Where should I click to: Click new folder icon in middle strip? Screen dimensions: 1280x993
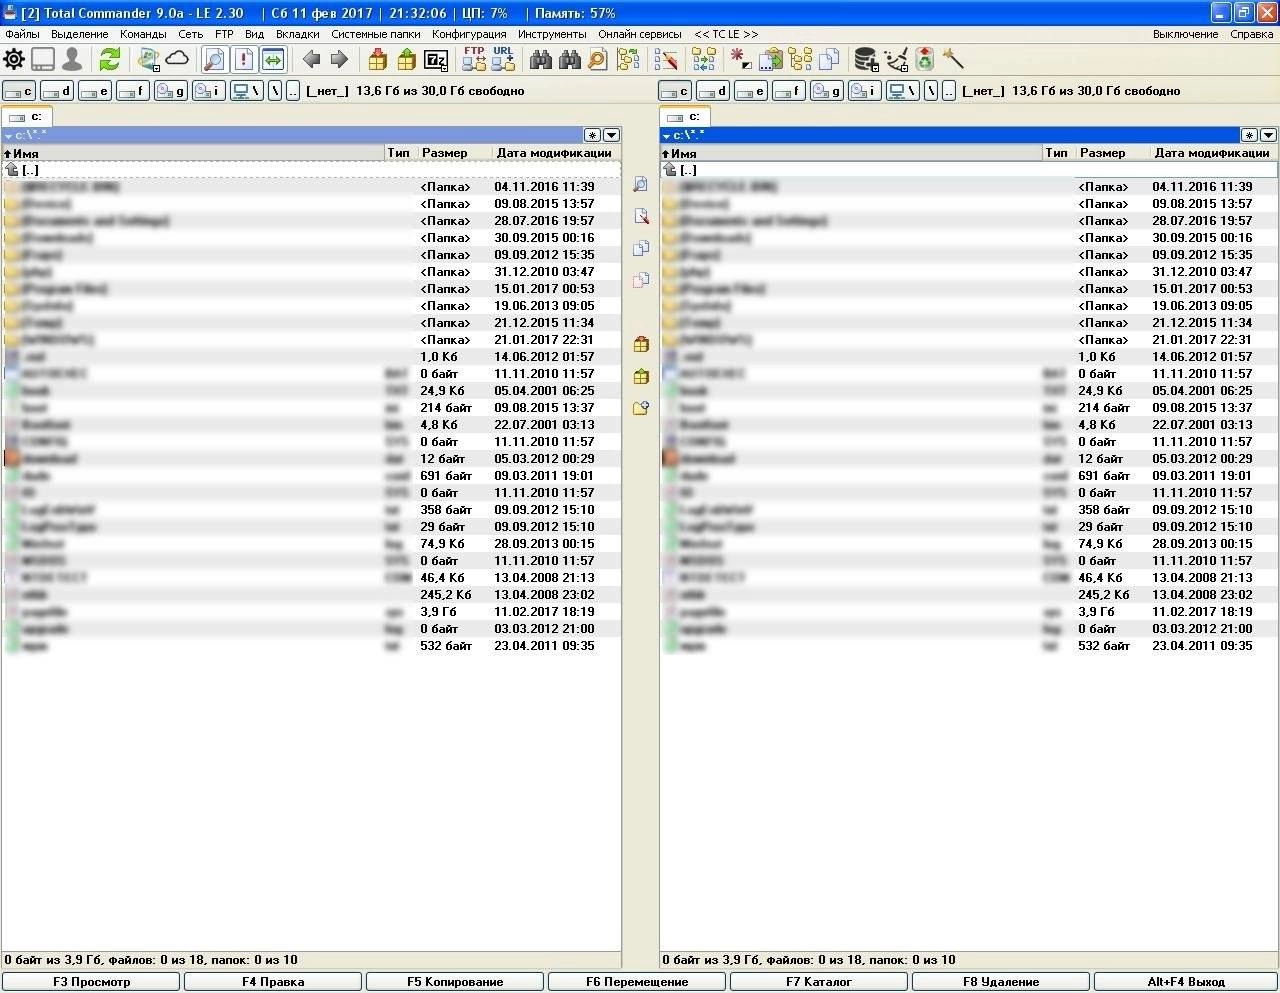click(x=641, y=408)
